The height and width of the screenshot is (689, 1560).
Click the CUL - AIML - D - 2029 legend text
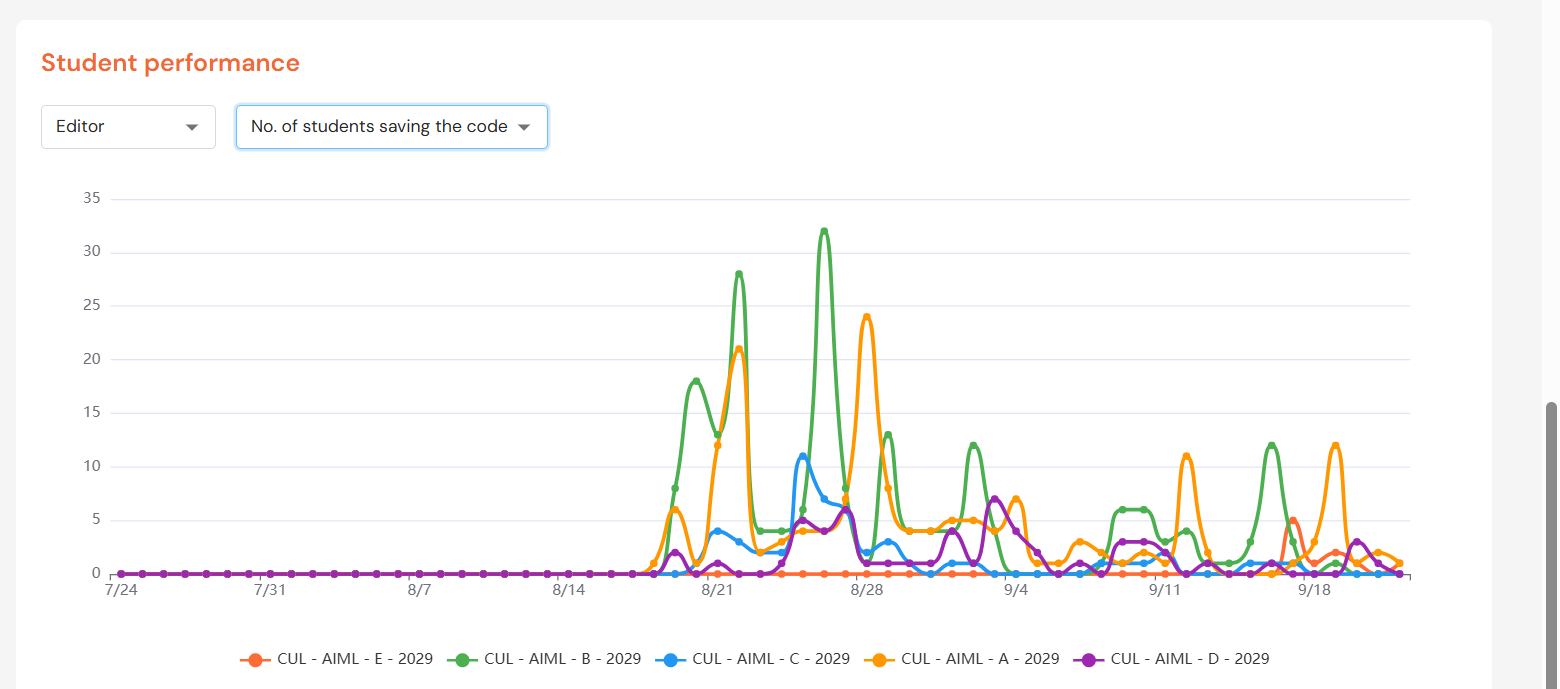point(1189,659)
